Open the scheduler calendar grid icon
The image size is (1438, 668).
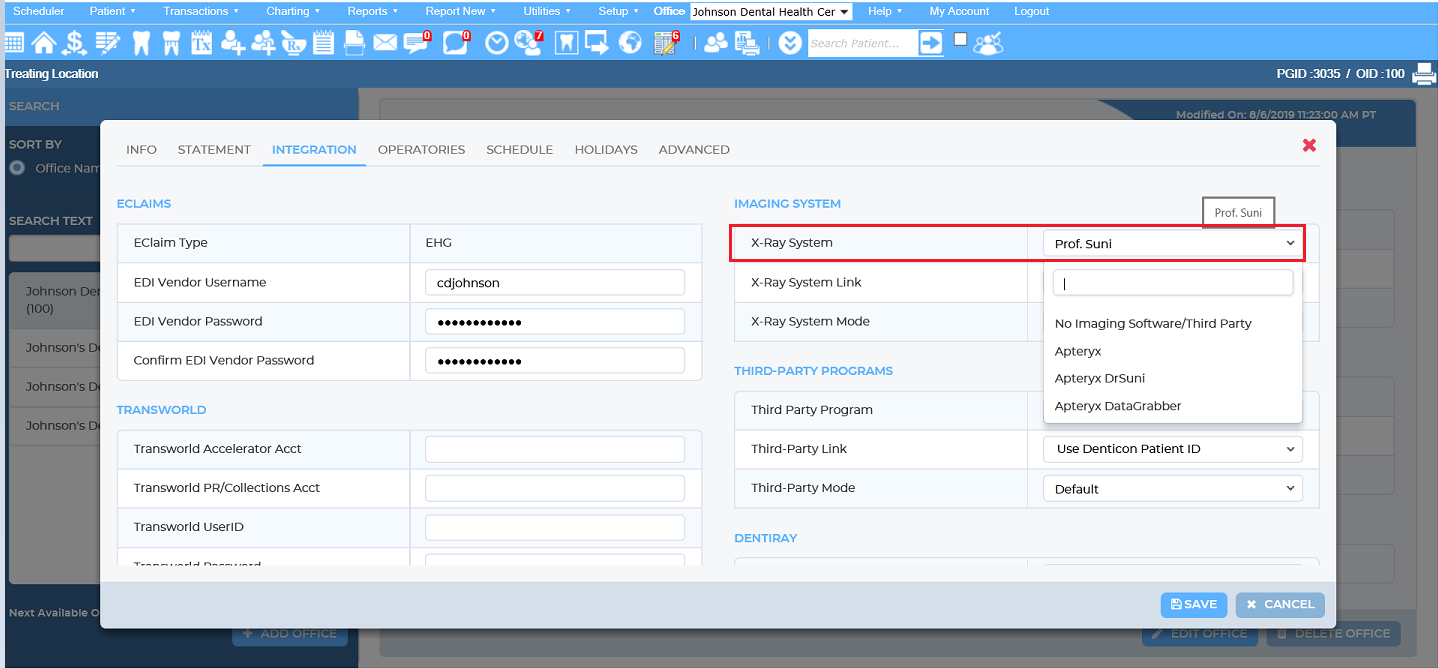14,43
